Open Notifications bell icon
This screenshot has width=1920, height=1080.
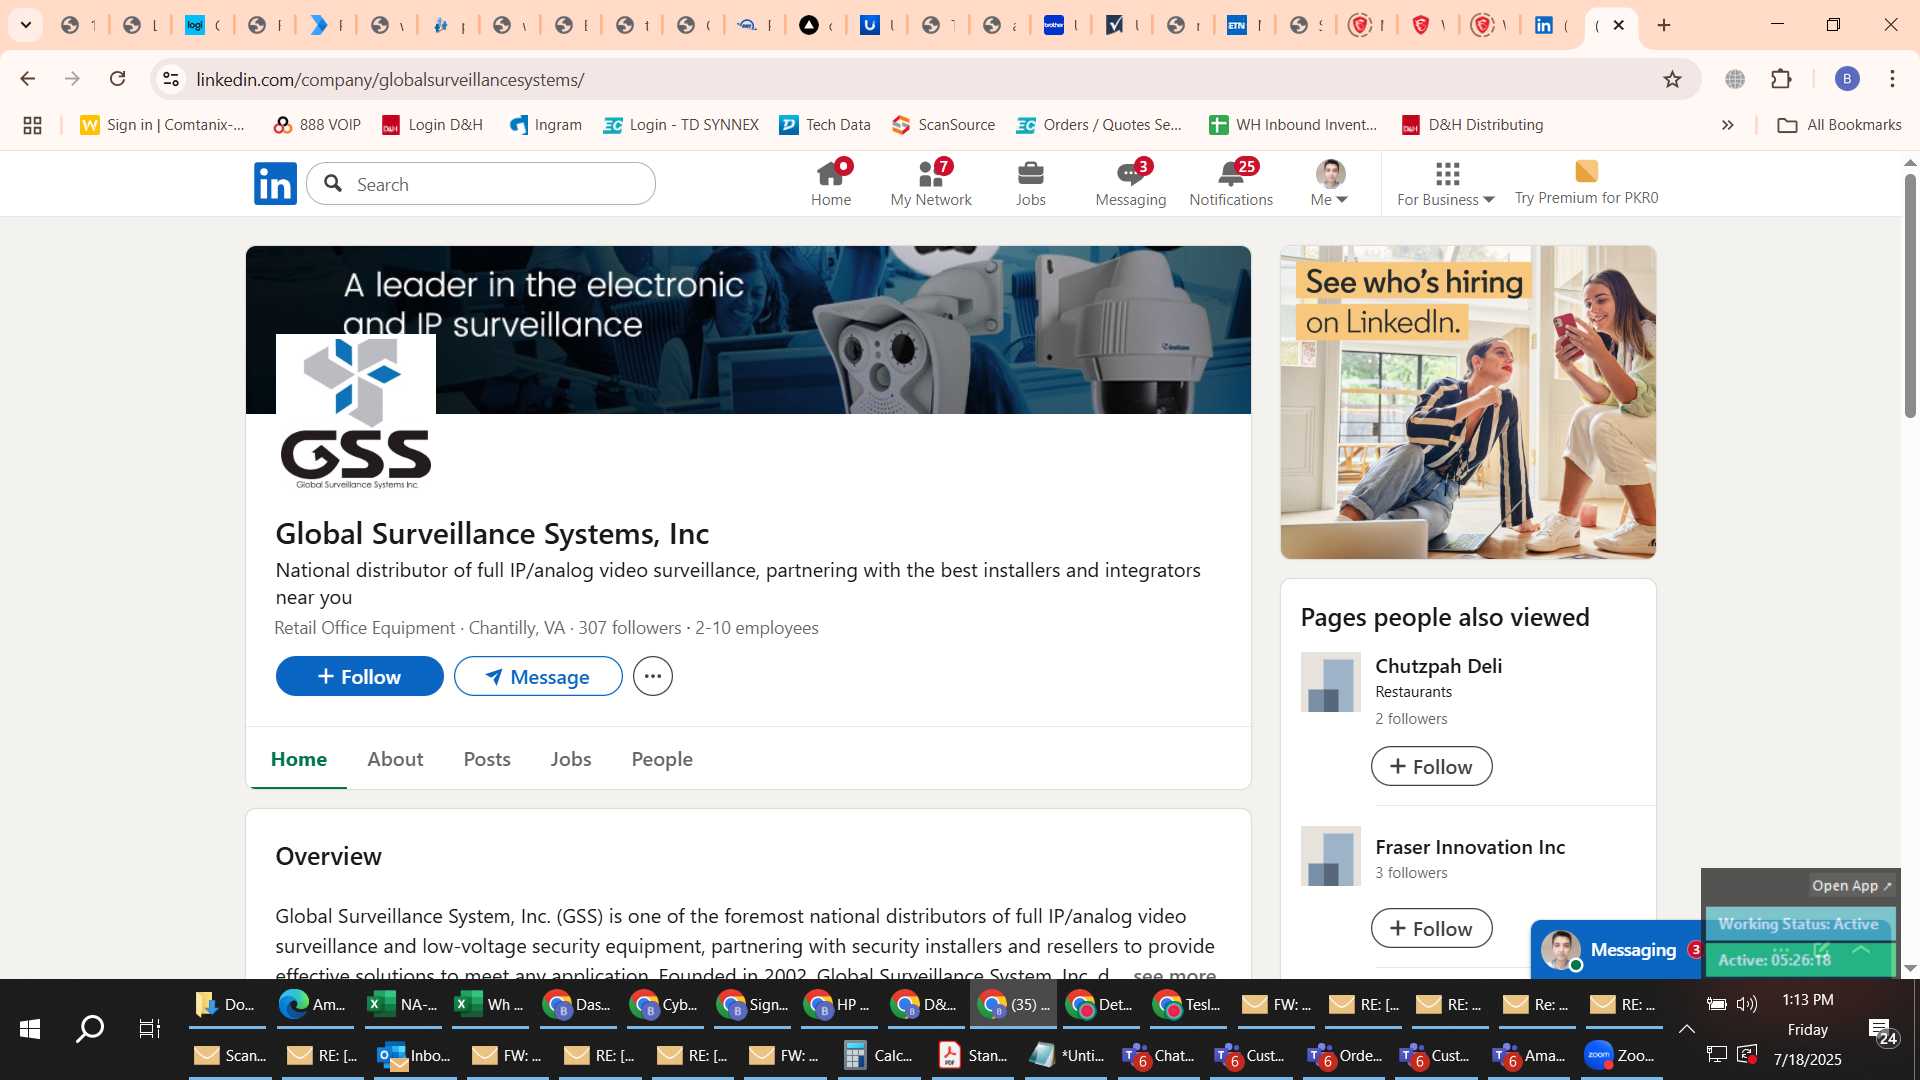(x=1231, y=184)
